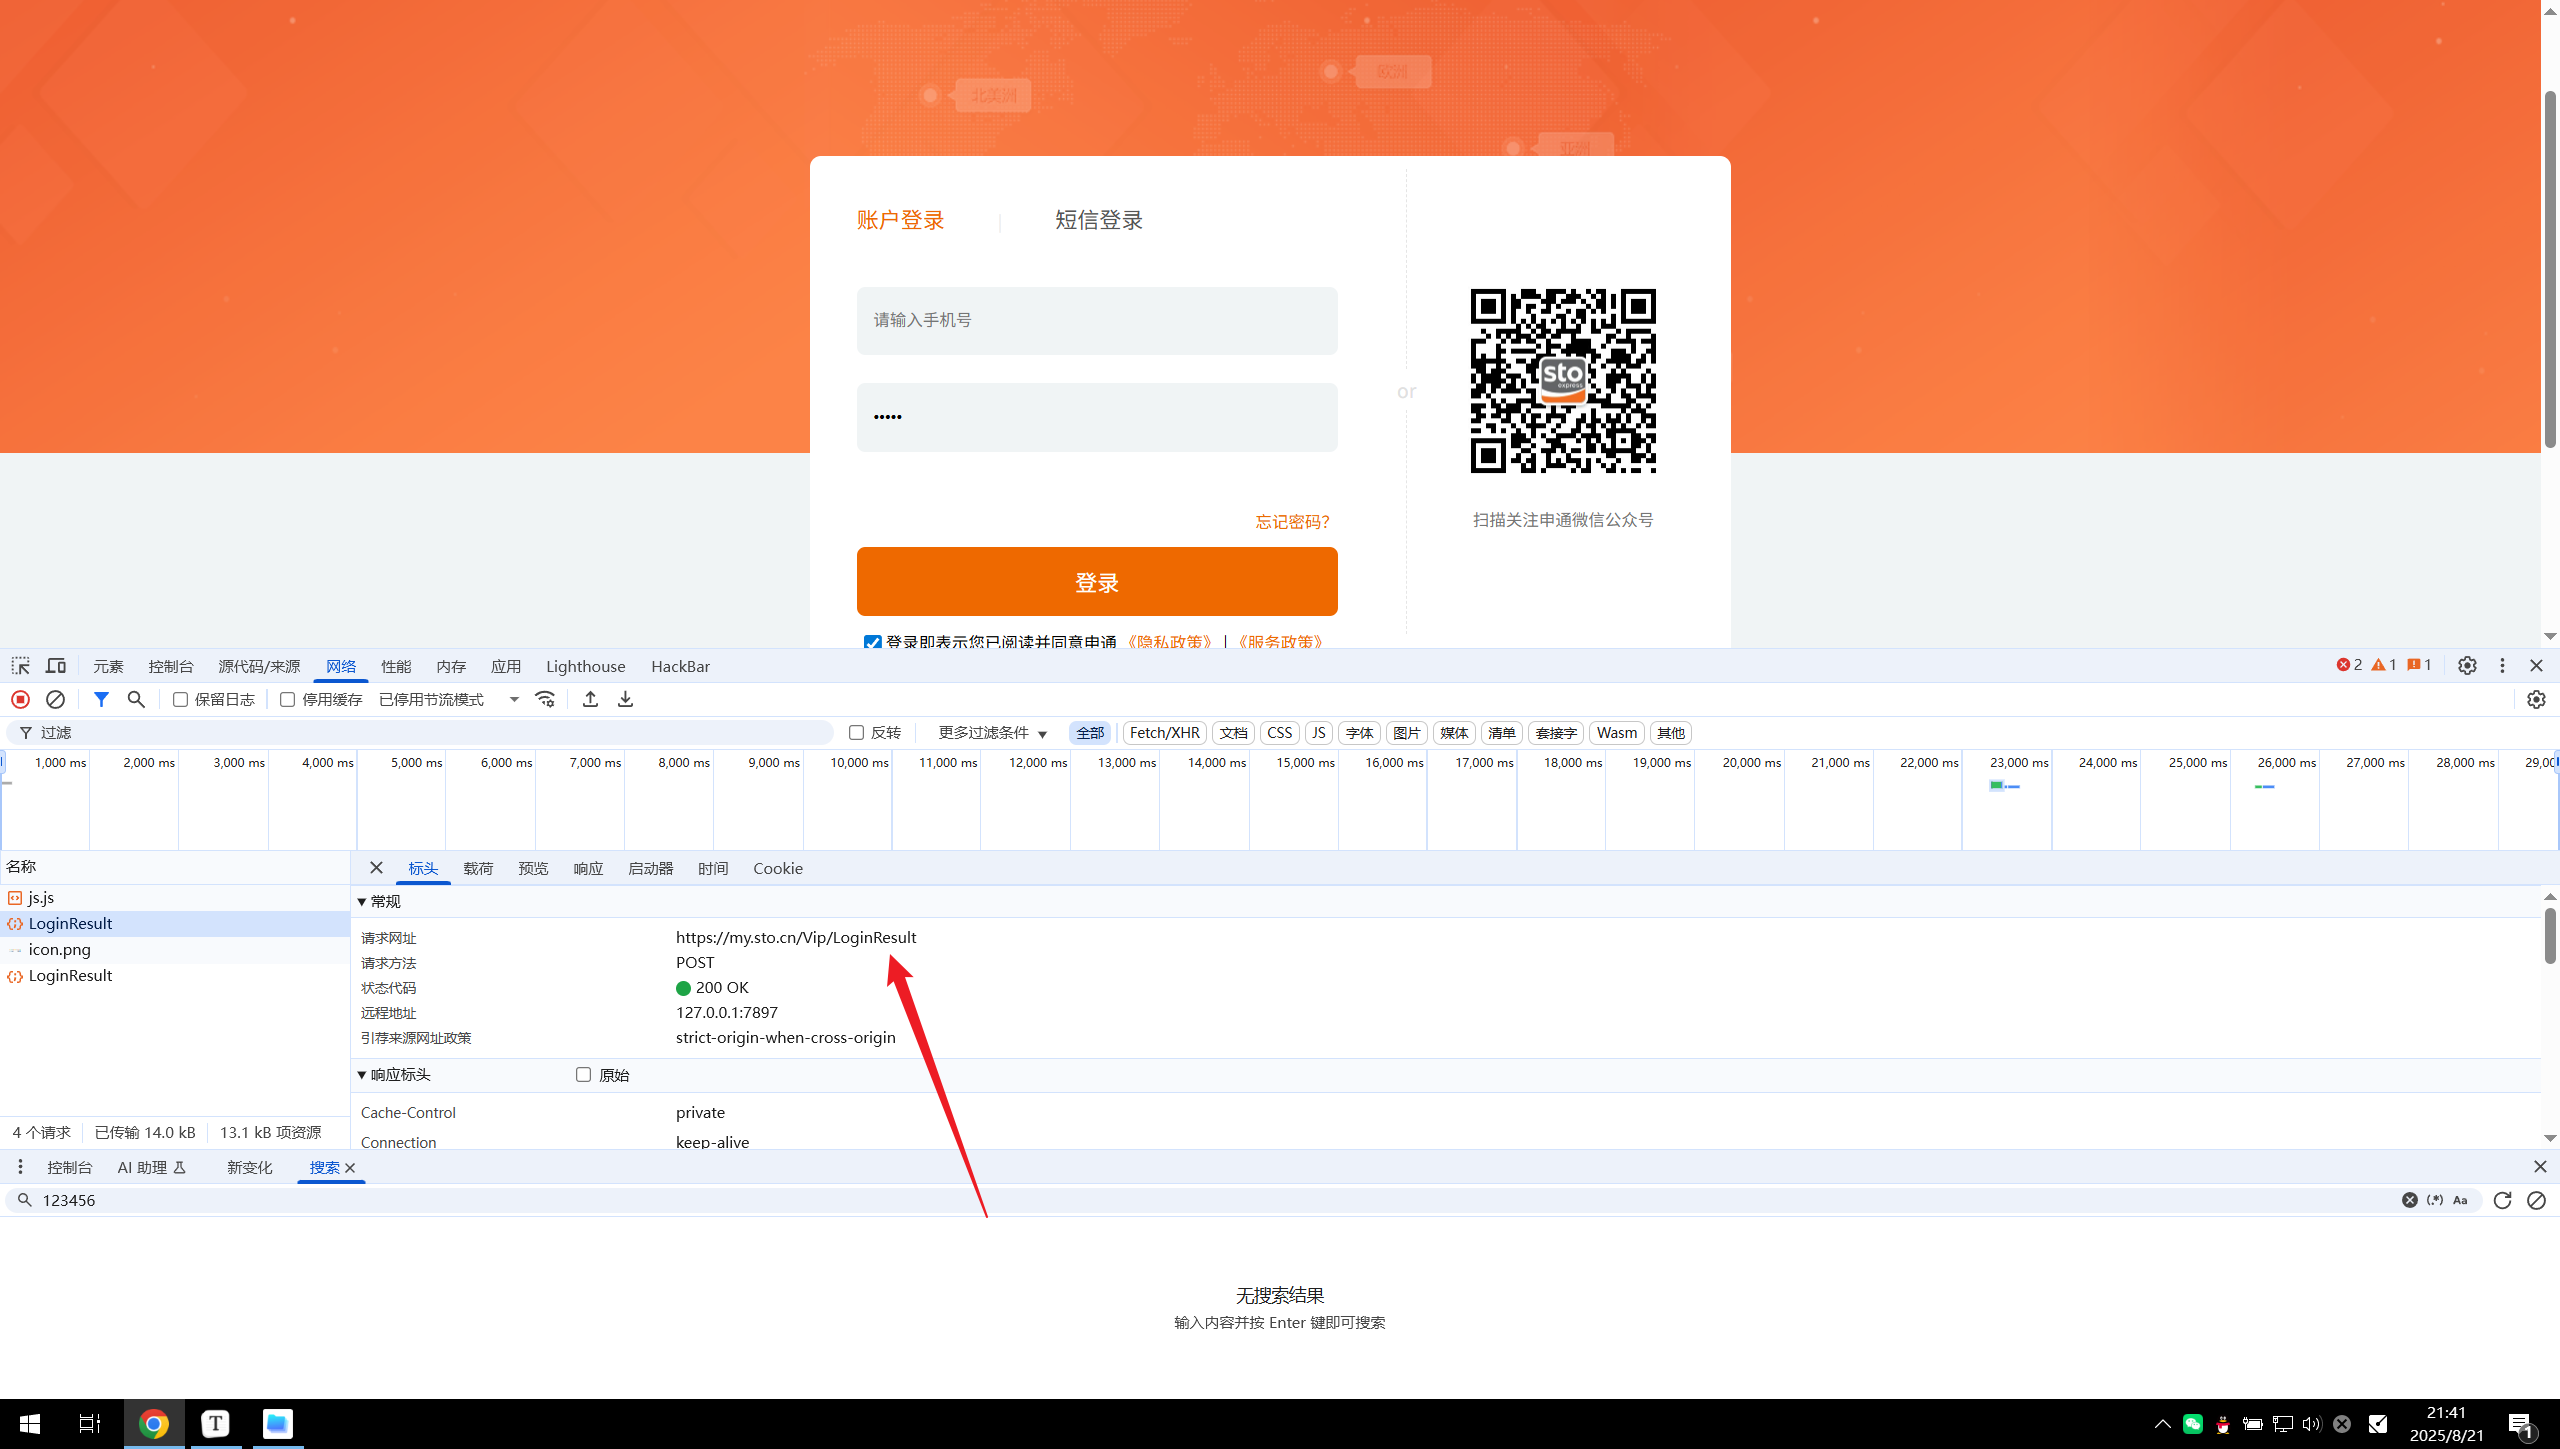Enable the 停用缓存 checkbox
The width and height of the screenshot is (2560, 1449).
coord(288,700)
